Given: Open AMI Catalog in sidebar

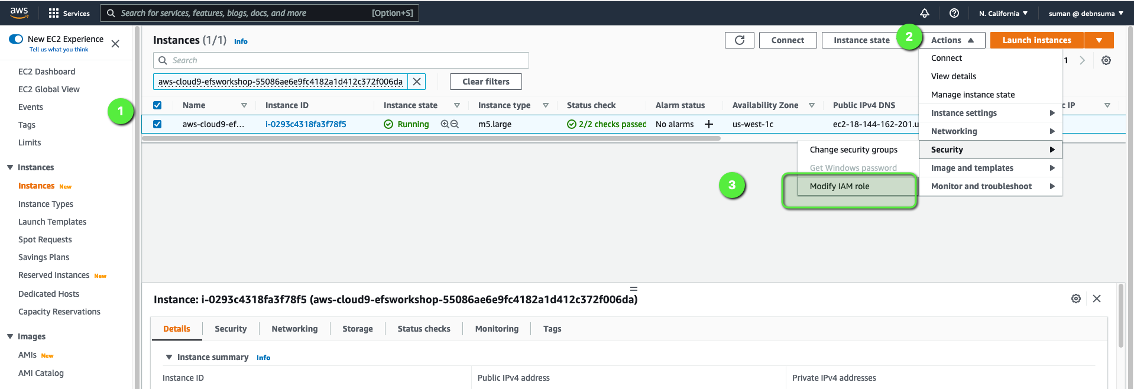Looking at the screenshot, I should coord(41,373).
